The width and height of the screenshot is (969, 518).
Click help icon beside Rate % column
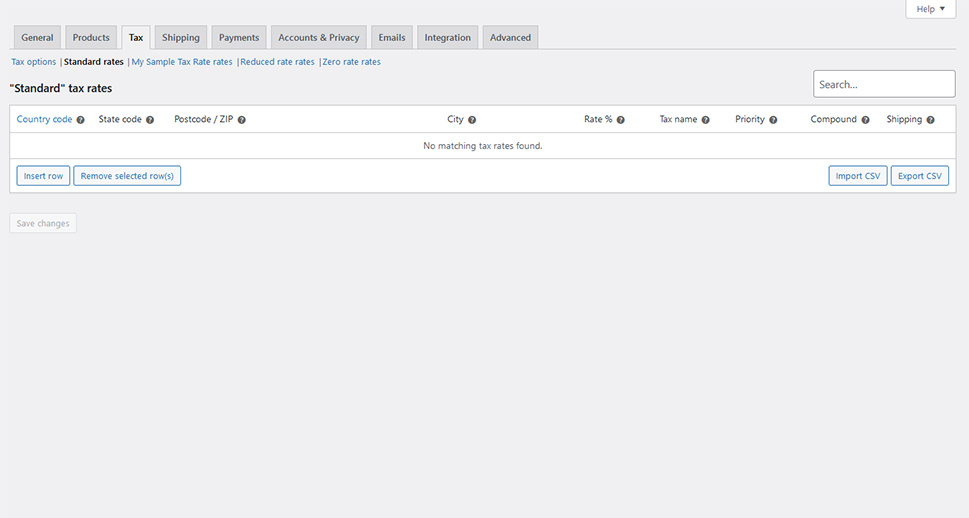[621, 120]
